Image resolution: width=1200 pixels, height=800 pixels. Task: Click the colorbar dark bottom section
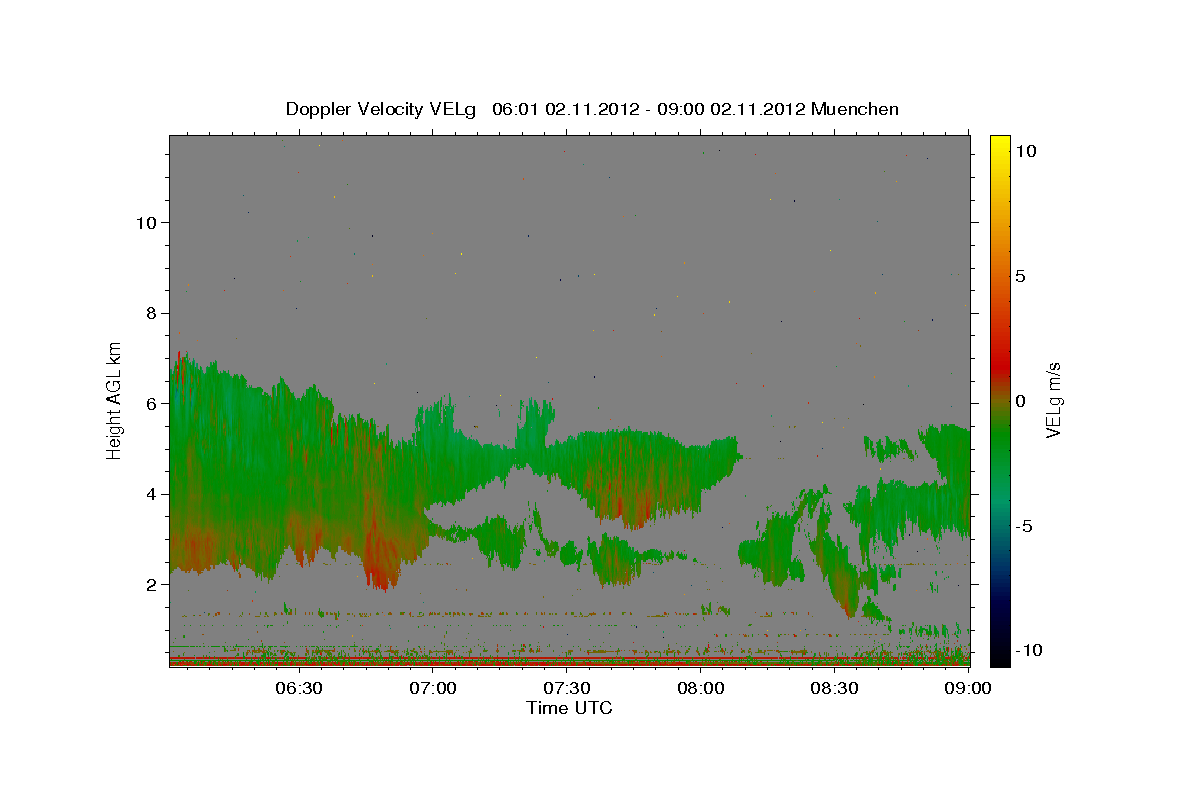(1000, 640)
